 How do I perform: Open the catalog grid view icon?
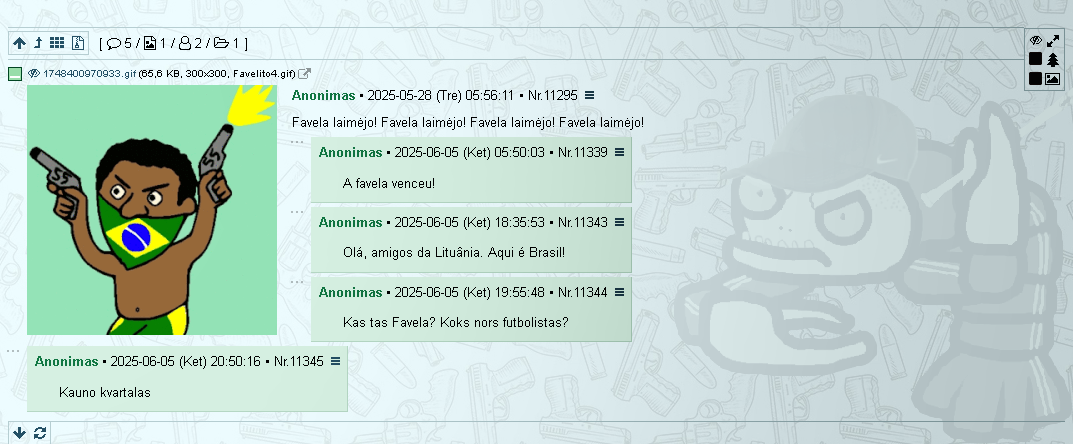(x=58, y=43)
